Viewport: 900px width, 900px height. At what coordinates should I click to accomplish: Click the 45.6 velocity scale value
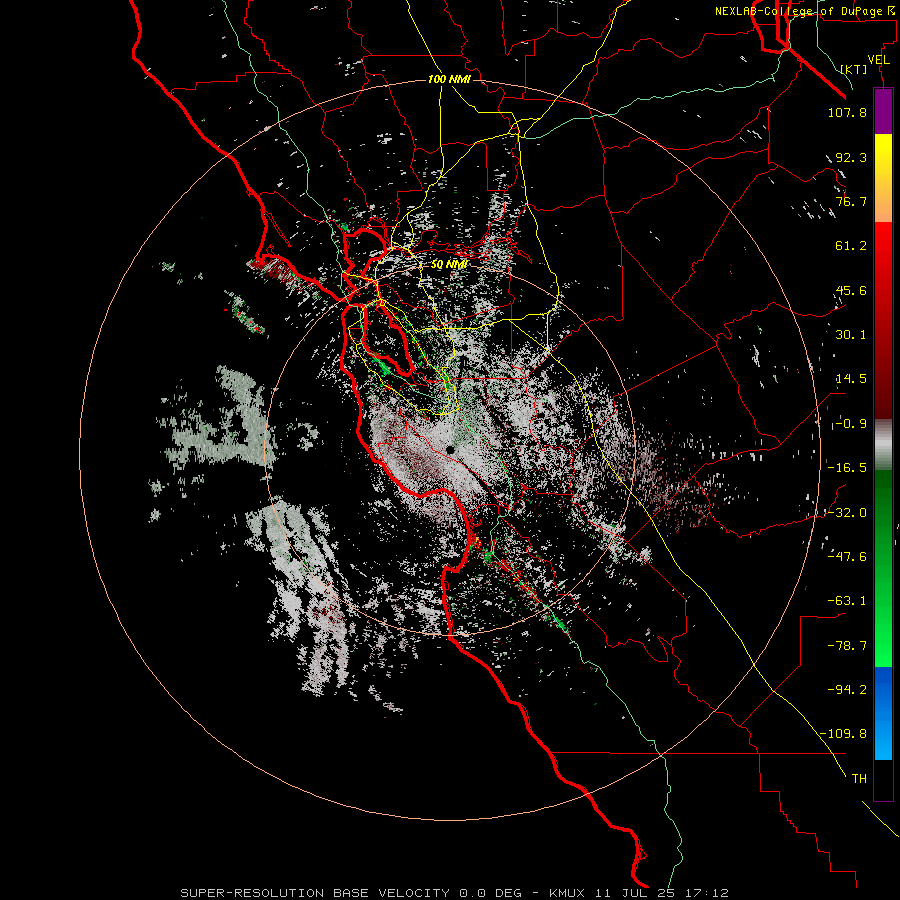851,290
